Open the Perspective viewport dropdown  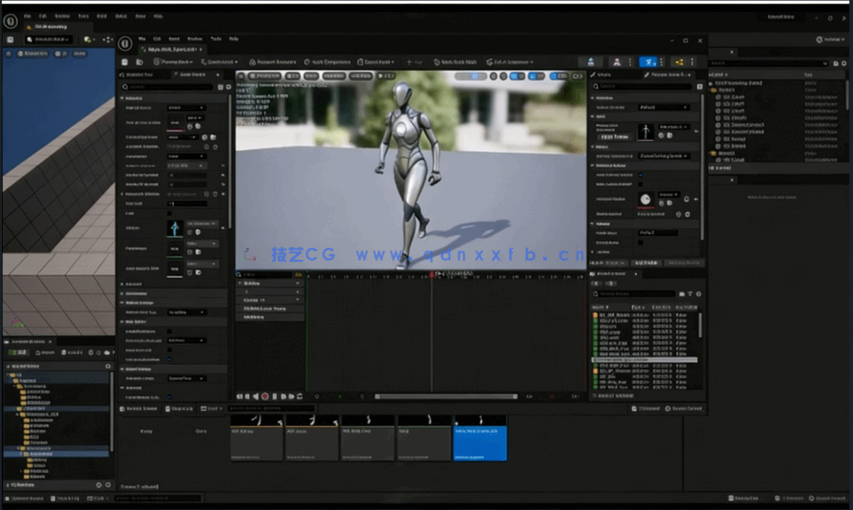pos(265,75)
